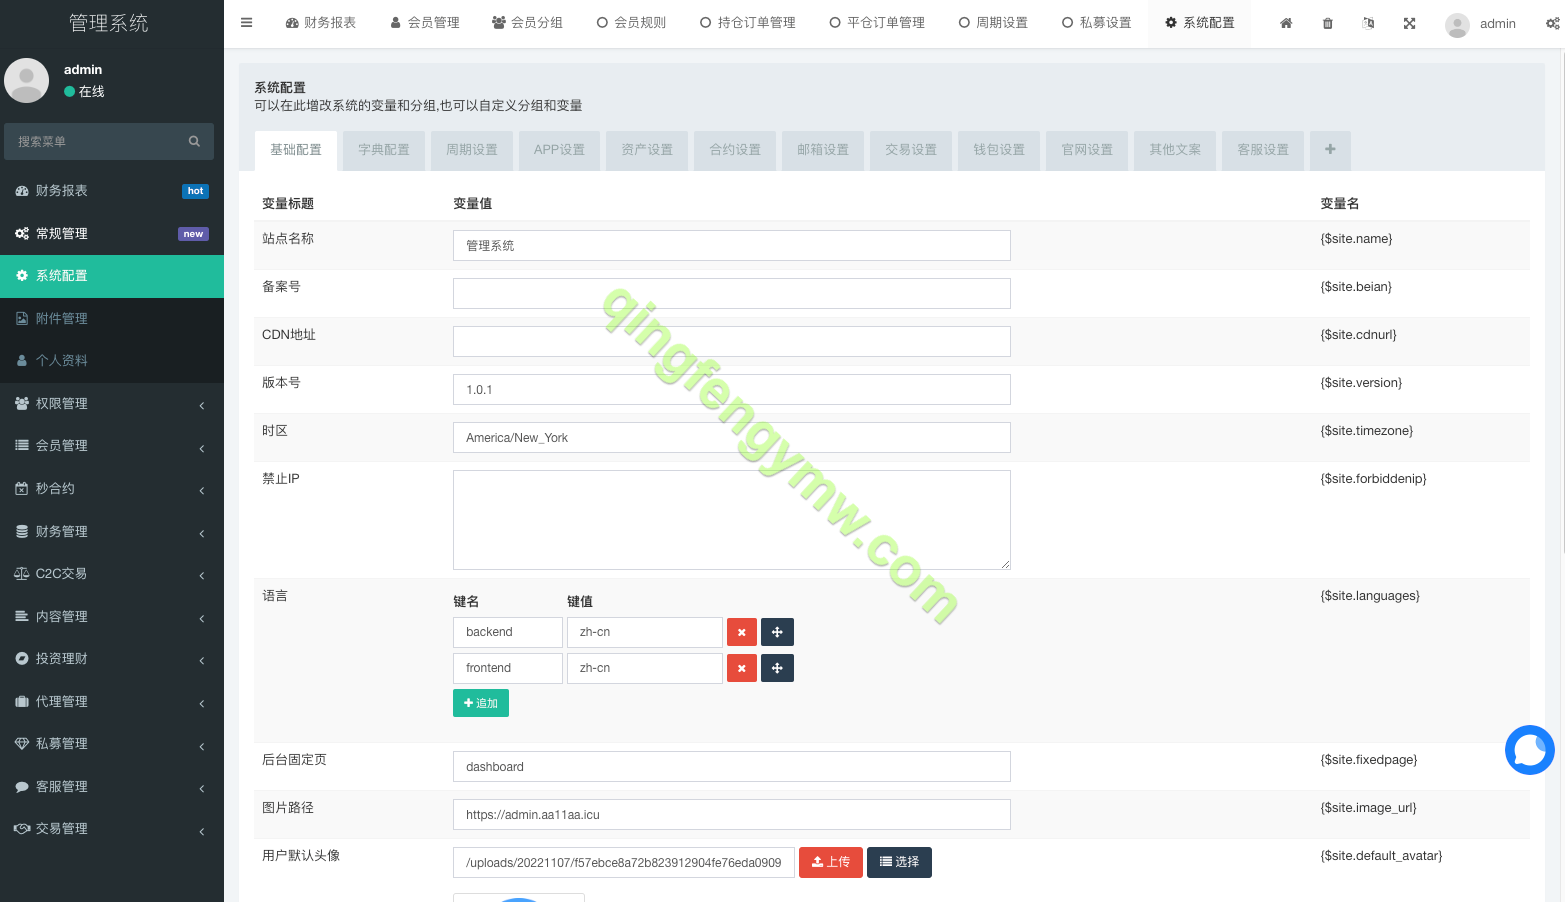Focus the 备案号 input field
The width and height of the screenshot is (1565, 902).
732,294
